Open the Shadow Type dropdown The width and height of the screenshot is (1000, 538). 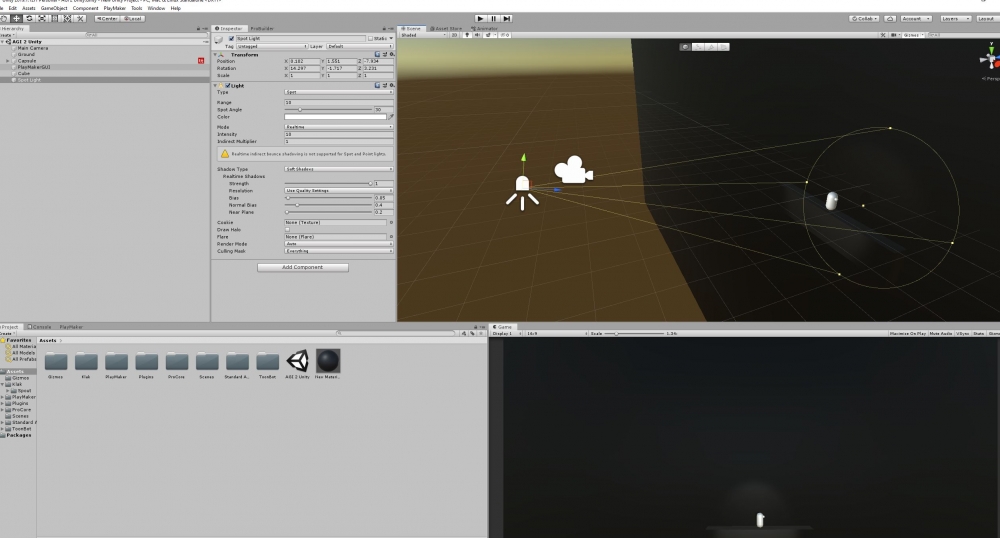(x=339, y=169)
